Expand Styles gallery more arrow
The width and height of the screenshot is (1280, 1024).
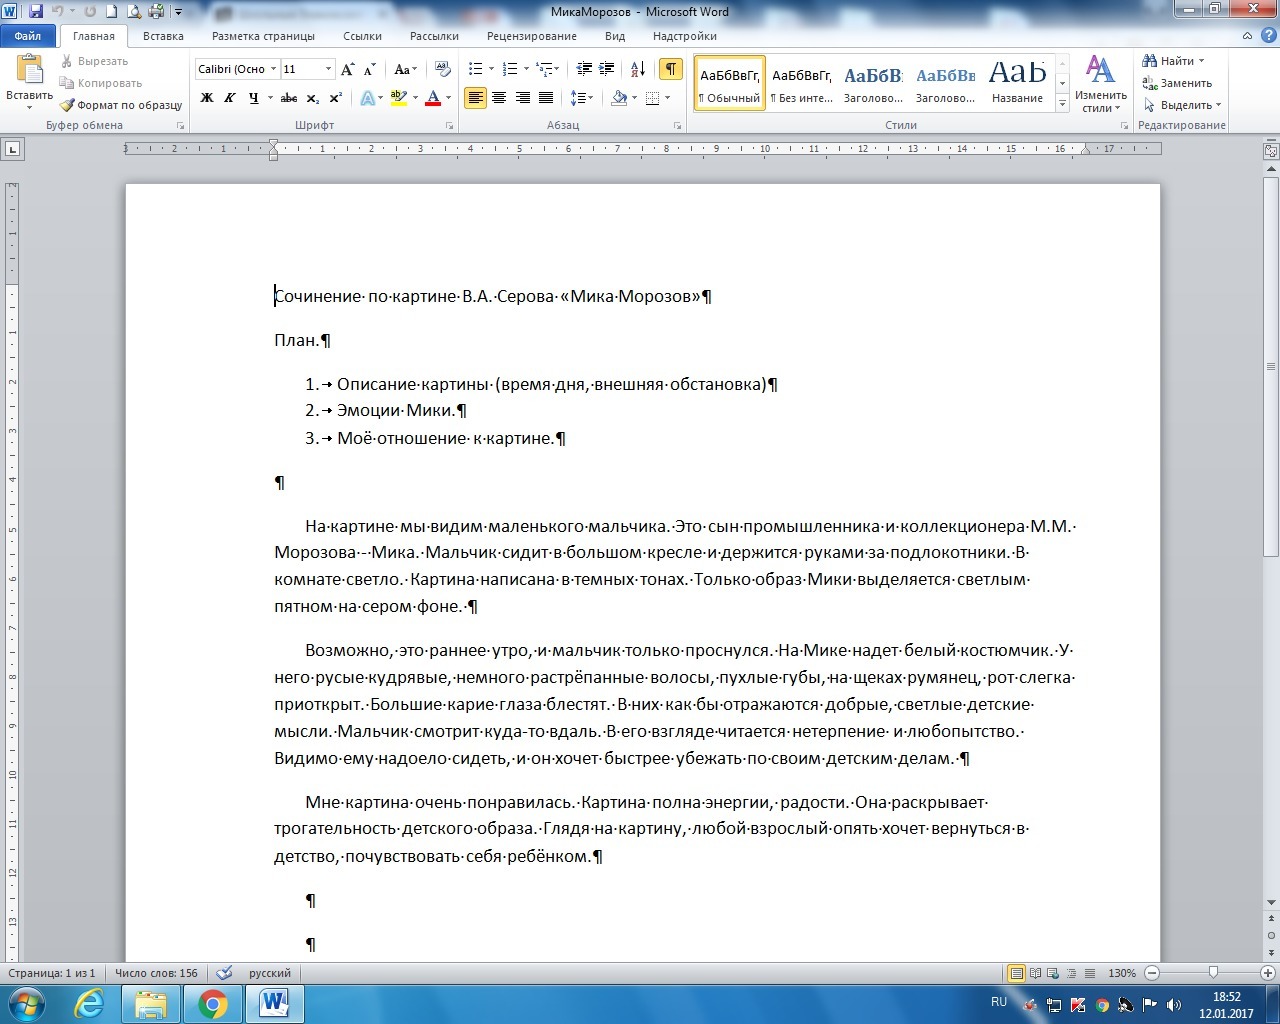tap(1062, 103)
